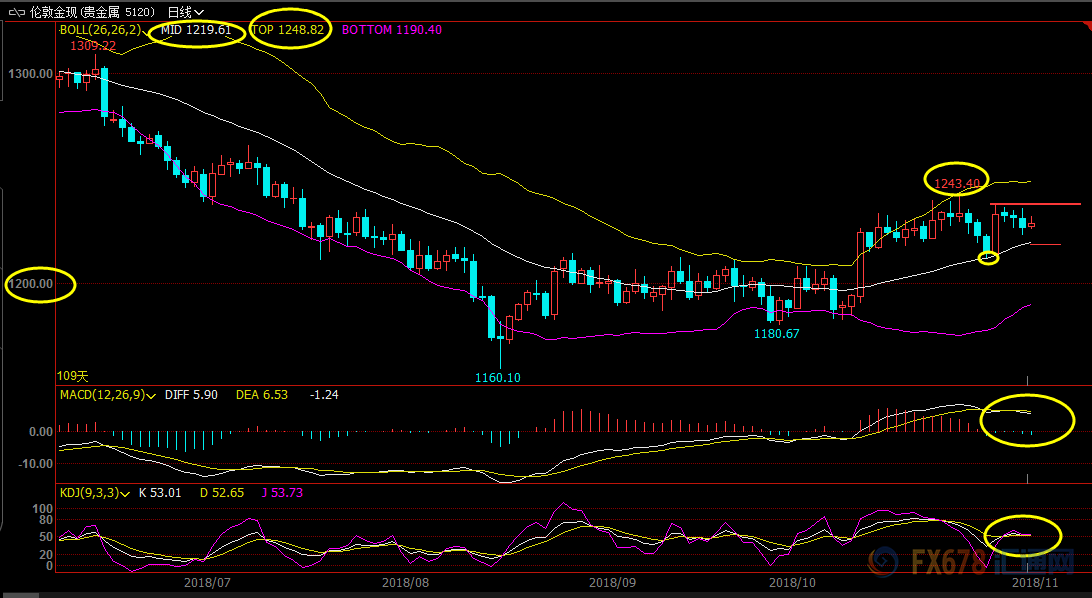Open the KDJ(9,3,3) indicator dropdown
This screenshot has height=598, width=1092.
[x=128, y=491]
